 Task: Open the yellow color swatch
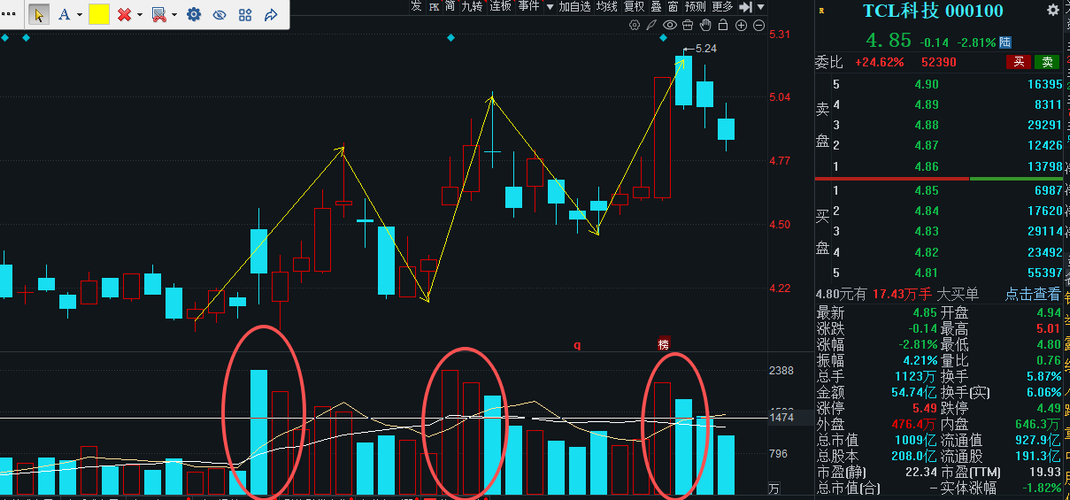pos(100,14)
